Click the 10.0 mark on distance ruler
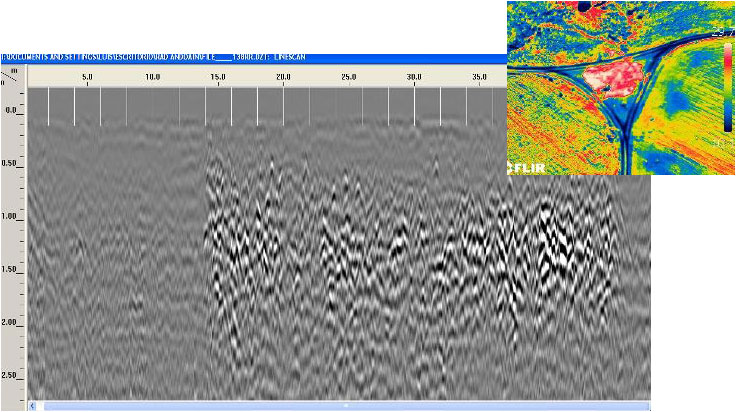Screen dimensions: 736x412 click(x=153, y=76)
